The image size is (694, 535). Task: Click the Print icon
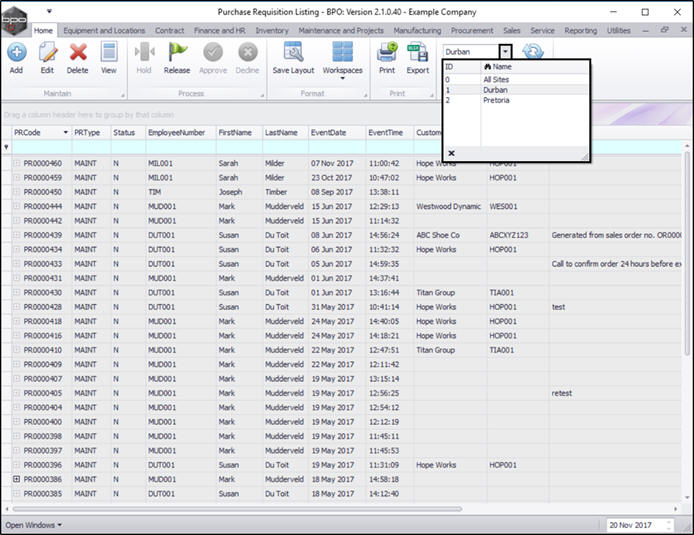387,52
